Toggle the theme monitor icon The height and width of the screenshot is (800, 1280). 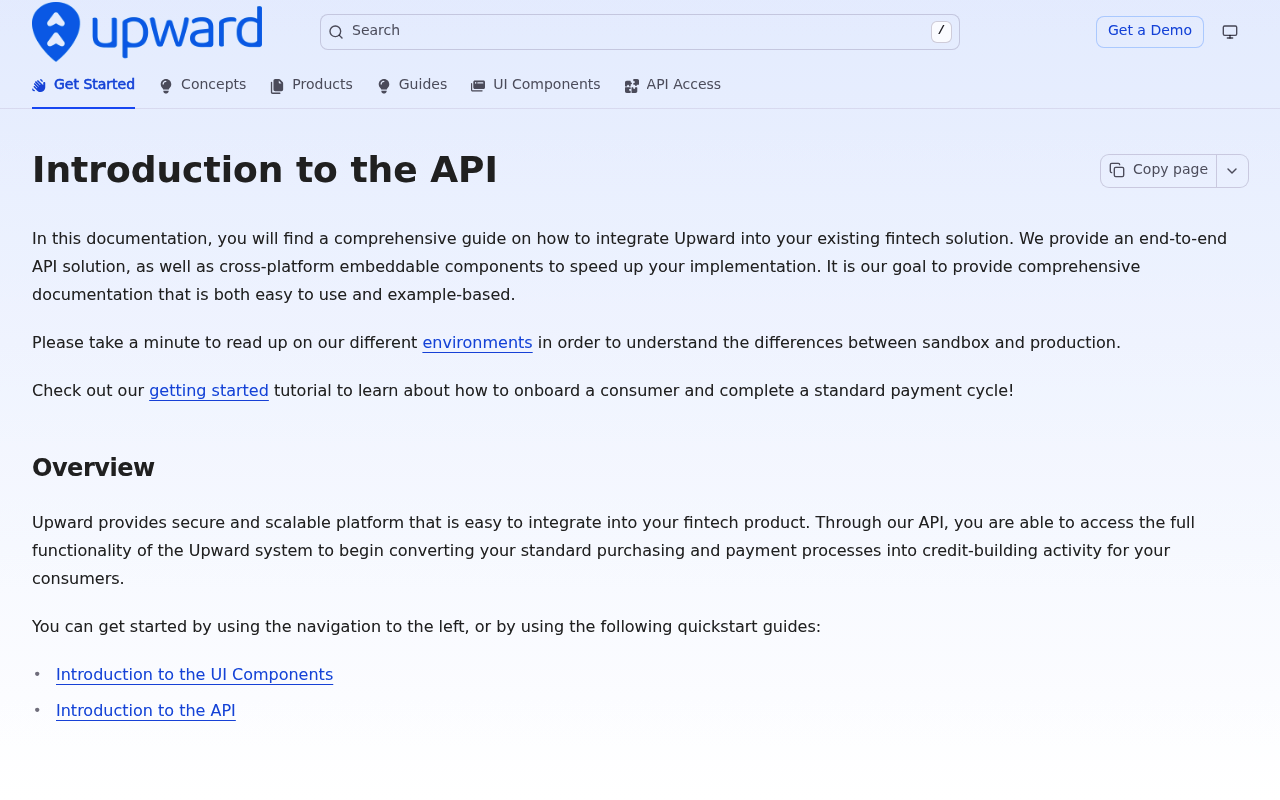pos(1230,32)
